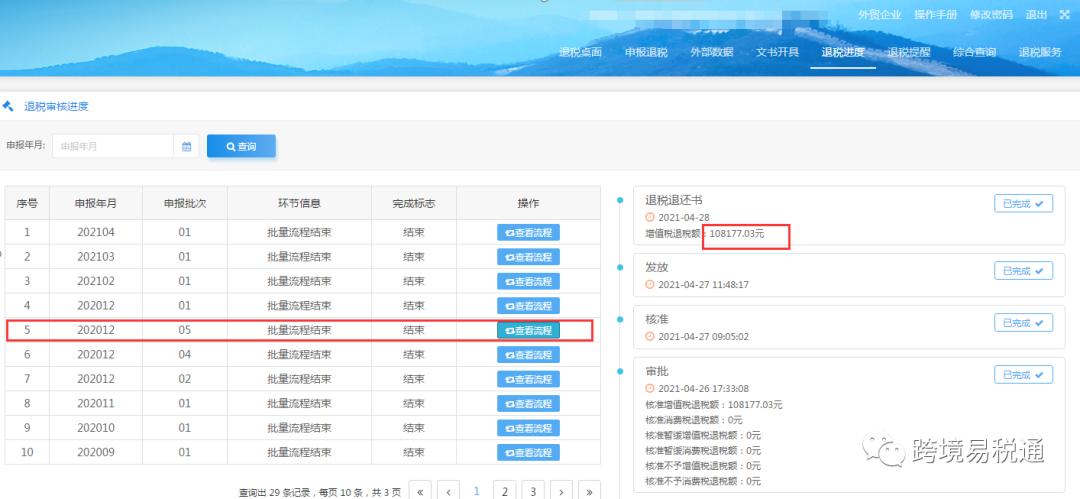Go to the next page arrow
The width and height of the screenshot is (1080, 499).
click(x=562, y=491)
